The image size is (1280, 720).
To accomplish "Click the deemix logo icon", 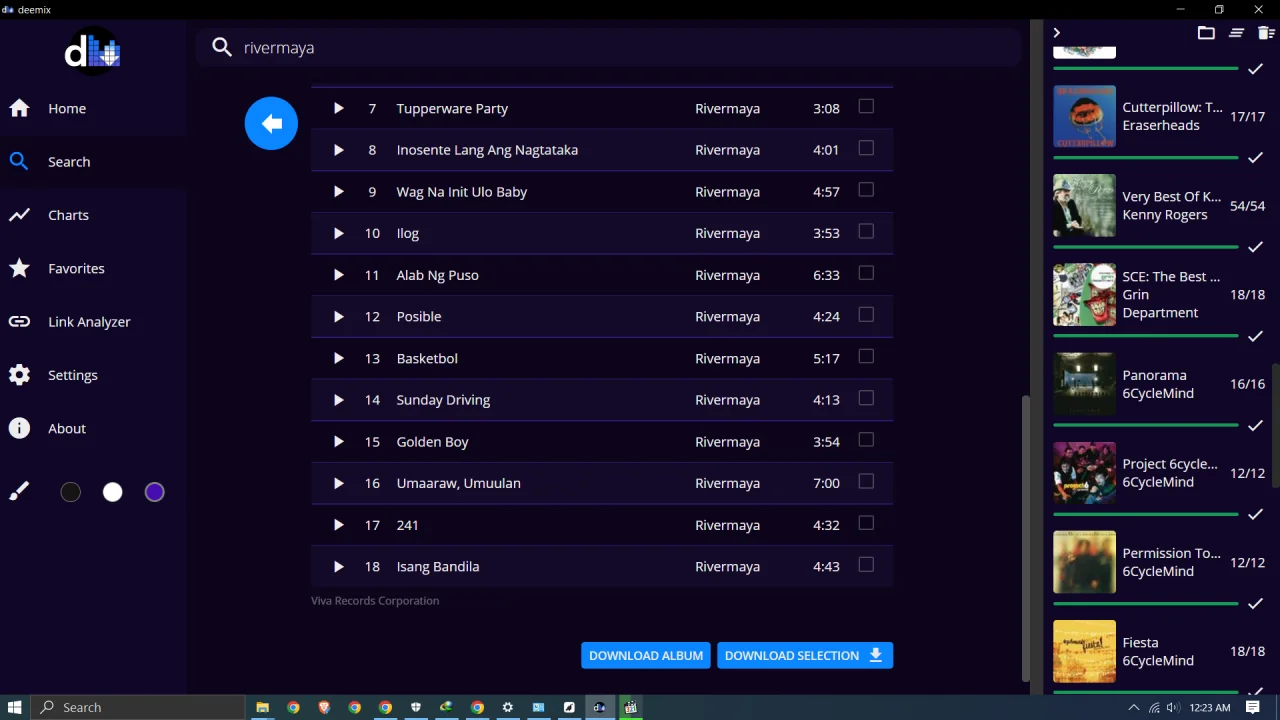I will click(x=93, y=52).
